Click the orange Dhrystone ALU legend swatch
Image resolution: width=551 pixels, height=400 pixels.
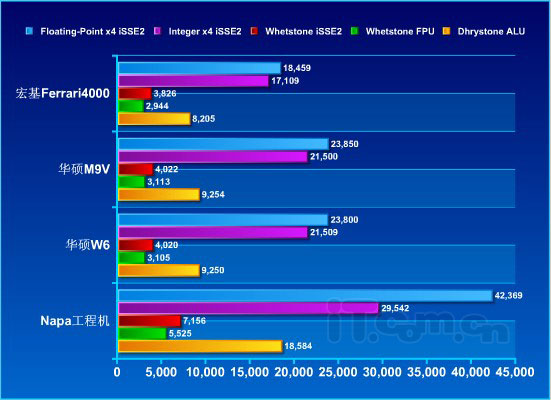point(446,31)
